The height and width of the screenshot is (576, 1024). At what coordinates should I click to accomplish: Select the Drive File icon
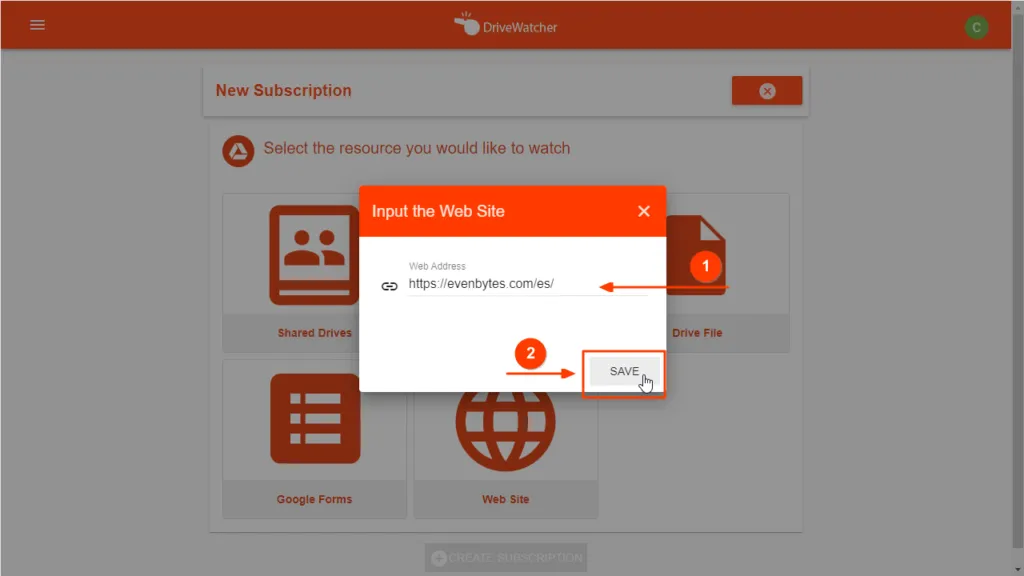pyautogui.click(x=696, y=255)
